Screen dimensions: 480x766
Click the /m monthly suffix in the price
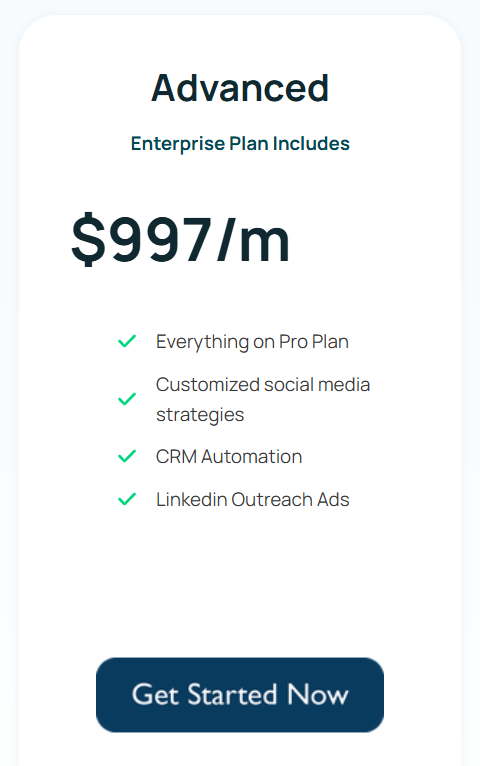pos(254,240)
